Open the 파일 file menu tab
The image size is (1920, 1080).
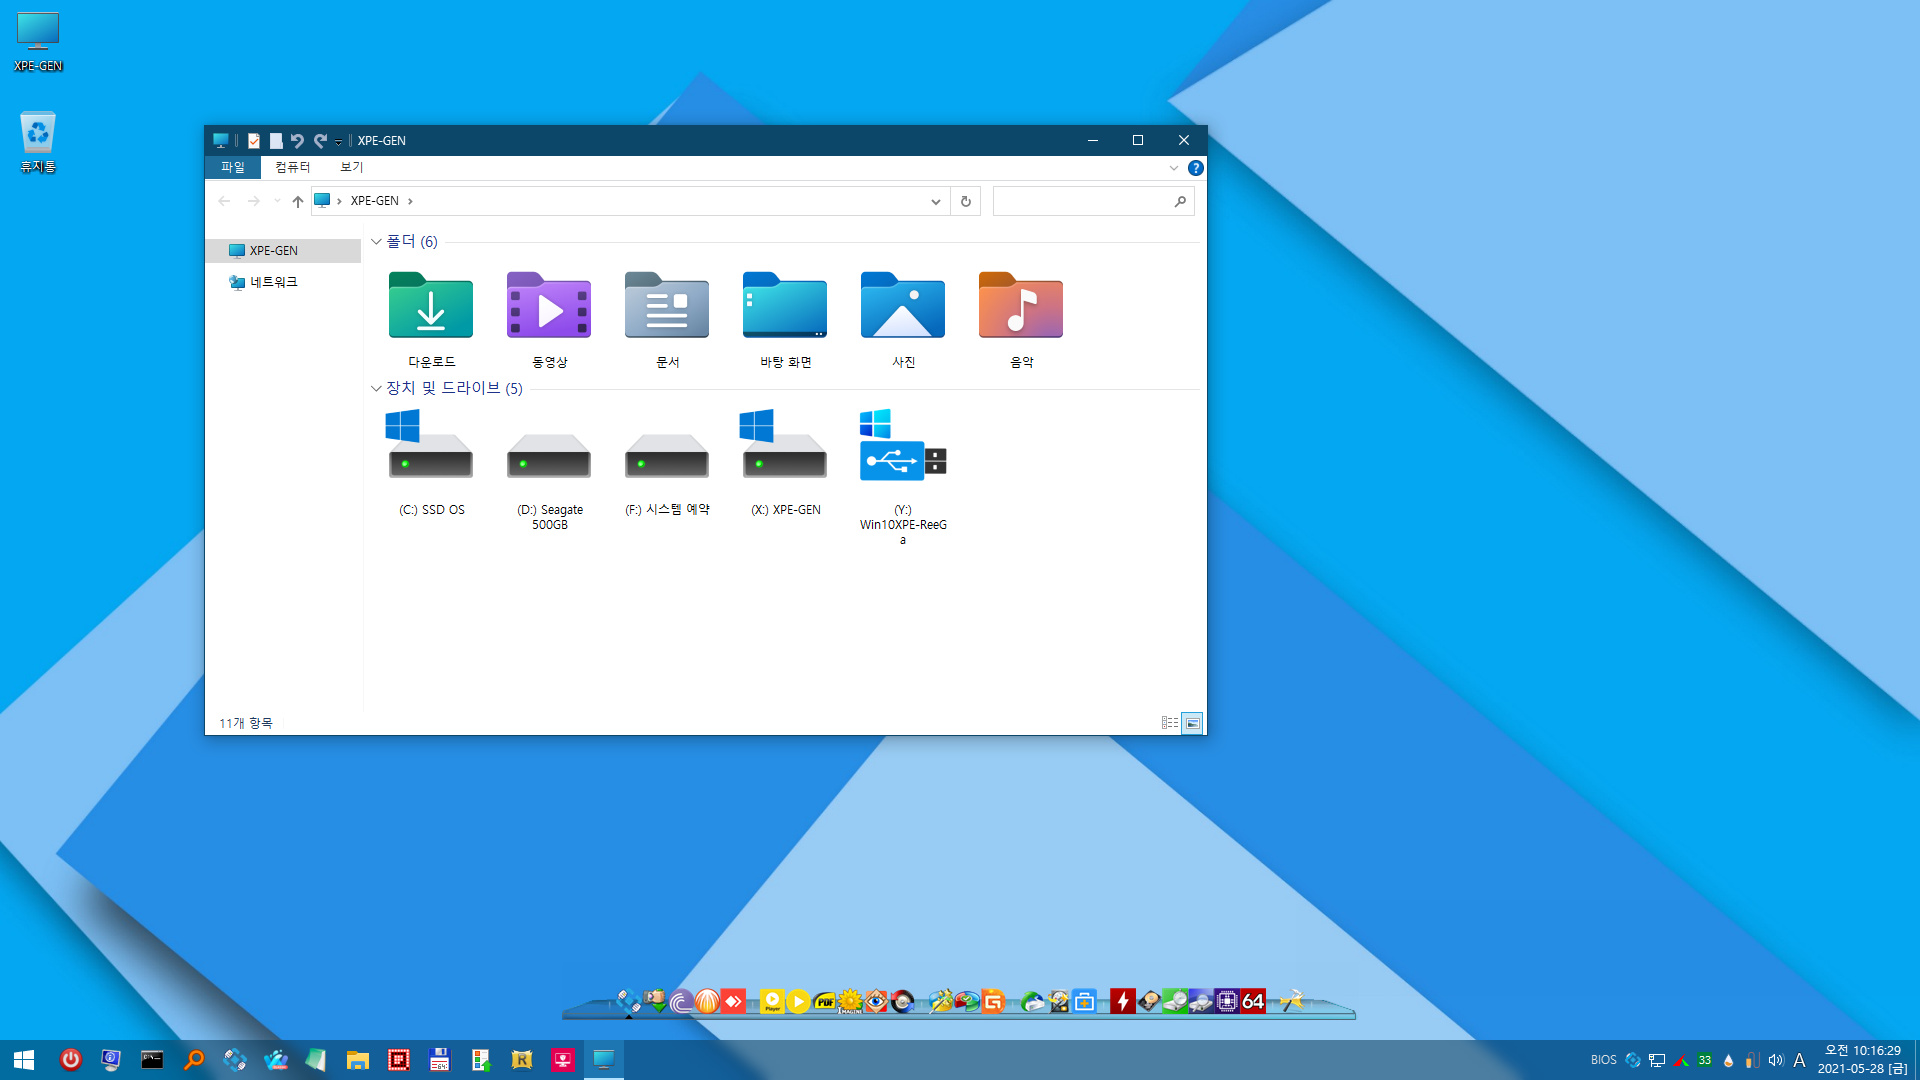(x=233, y=167)
